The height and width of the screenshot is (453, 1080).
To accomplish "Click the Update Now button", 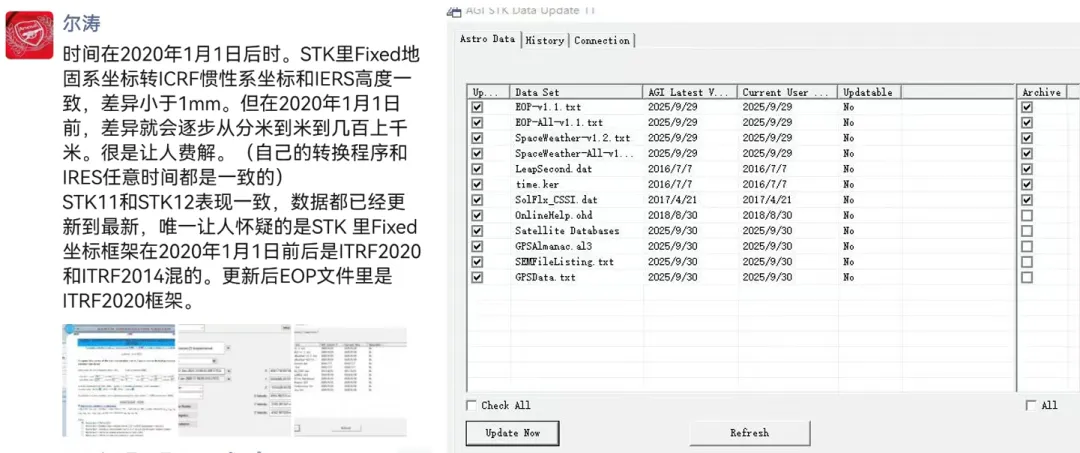I will pyautogui.click(x=512, y=433).
